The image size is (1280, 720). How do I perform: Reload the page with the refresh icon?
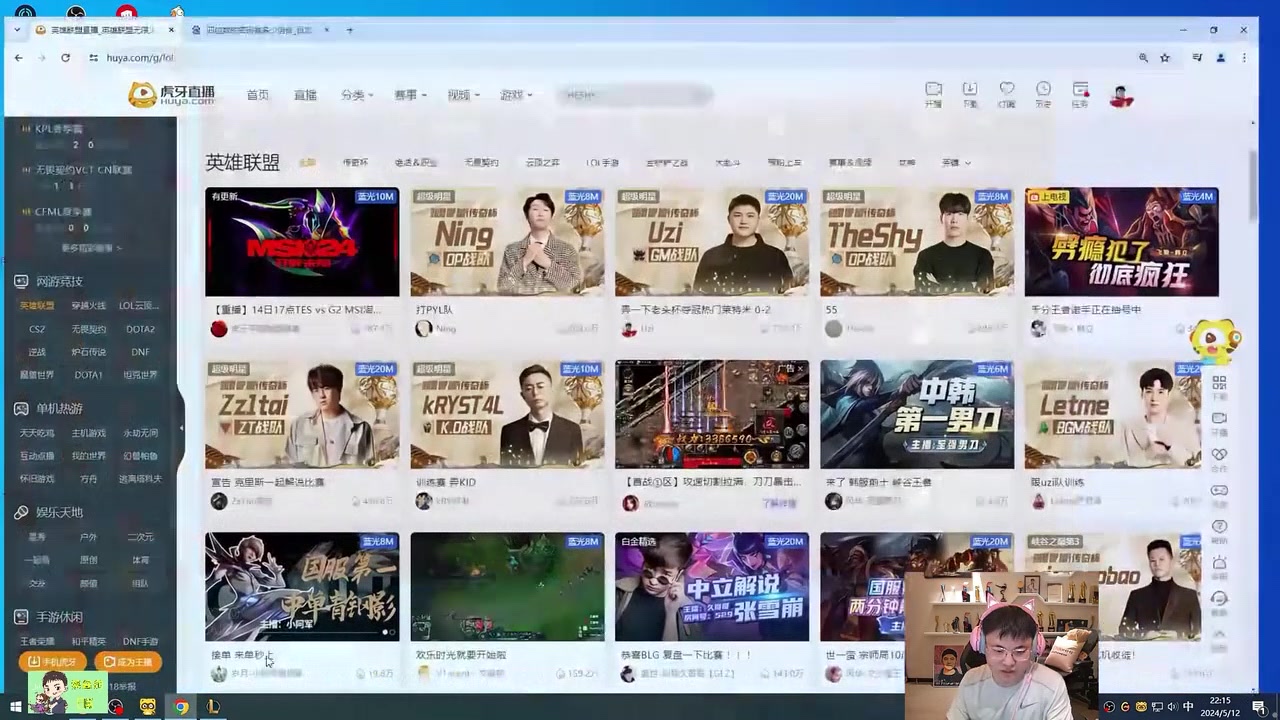coord(65,58)
